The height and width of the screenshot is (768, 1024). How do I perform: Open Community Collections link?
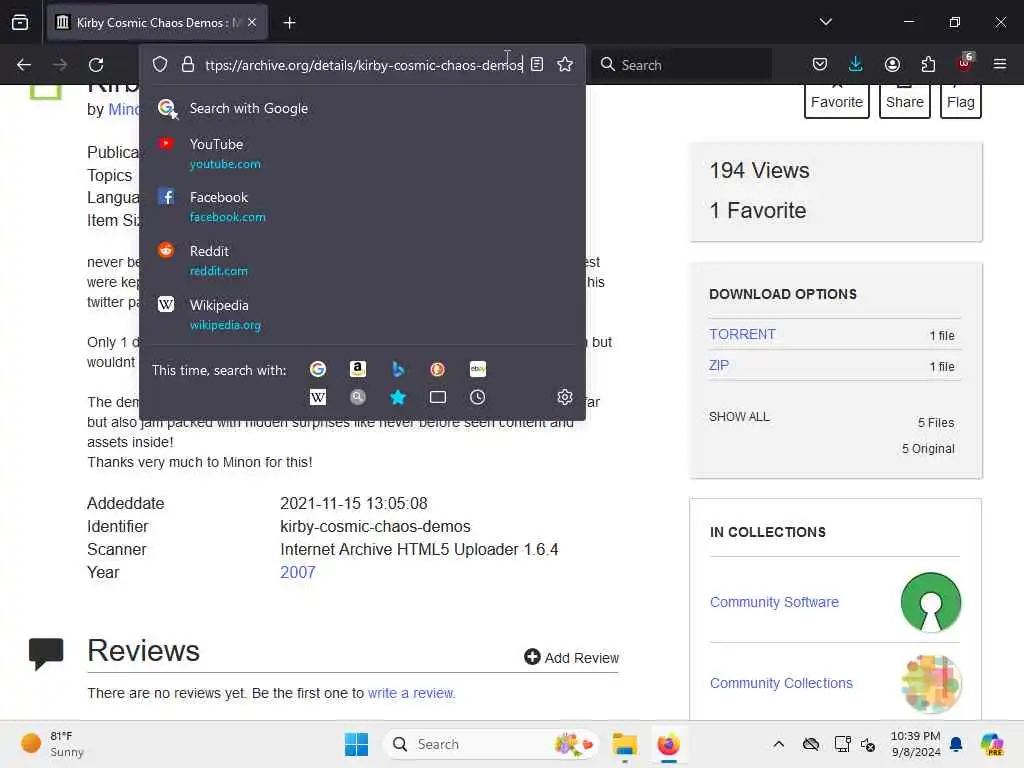pyautogui.click(x=781, y=683)
